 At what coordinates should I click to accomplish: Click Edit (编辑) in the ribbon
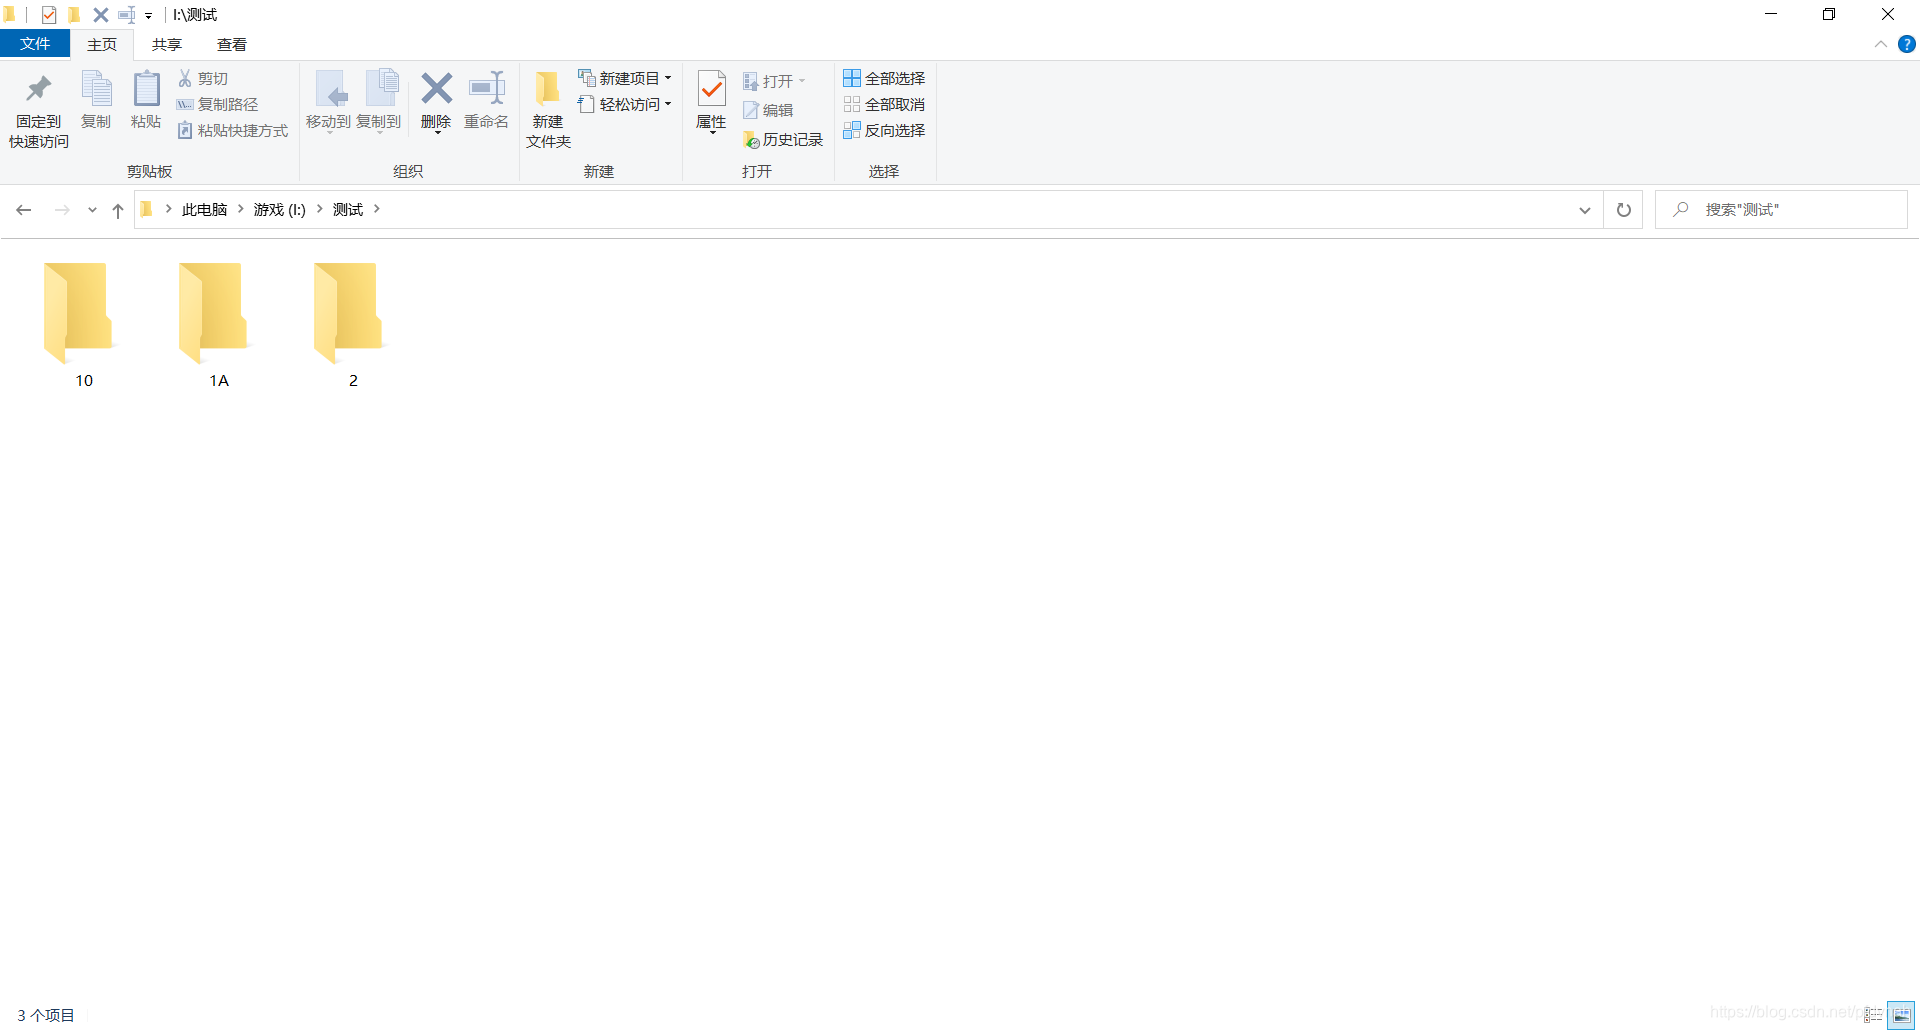coord(768,110)
